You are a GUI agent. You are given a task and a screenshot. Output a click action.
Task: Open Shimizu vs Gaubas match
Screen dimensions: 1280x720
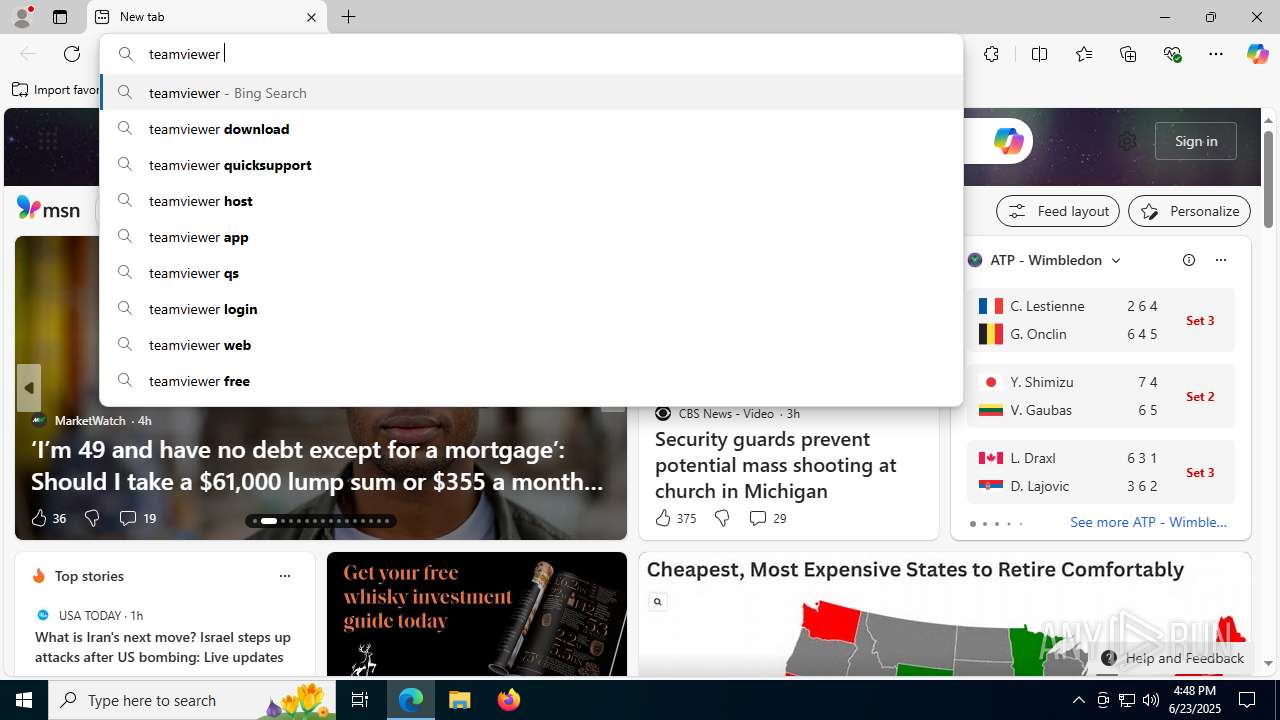coord(1100,396)
